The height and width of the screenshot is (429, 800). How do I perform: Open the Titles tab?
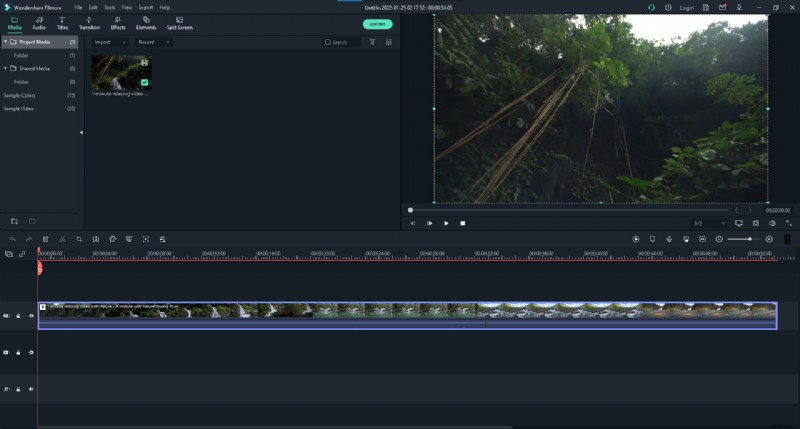[x=62, y=22]
